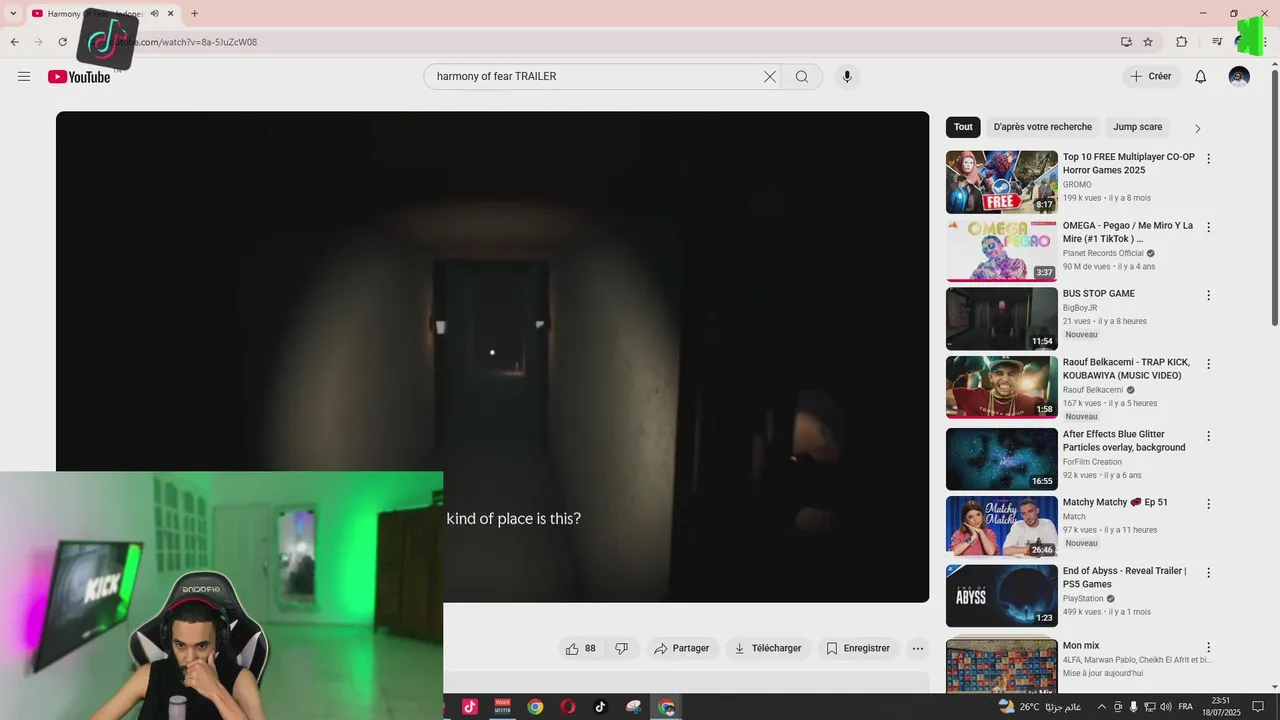Clear the search box with X
Image resolution: width=1280 pixels, height=720 pixels.
[770, 77]
